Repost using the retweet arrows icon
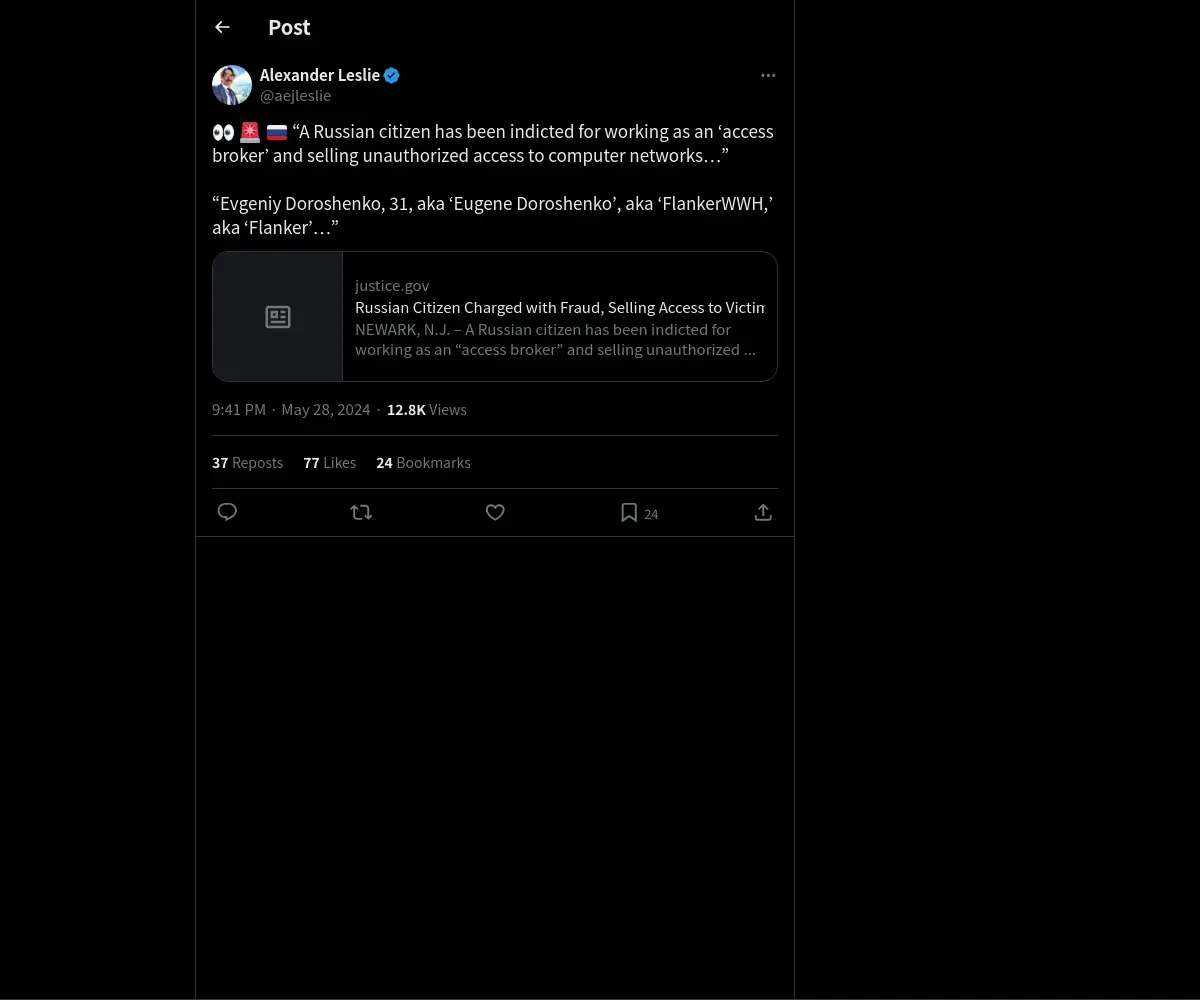Screen dimensions: 1200x1000 [x=361, y=512]
